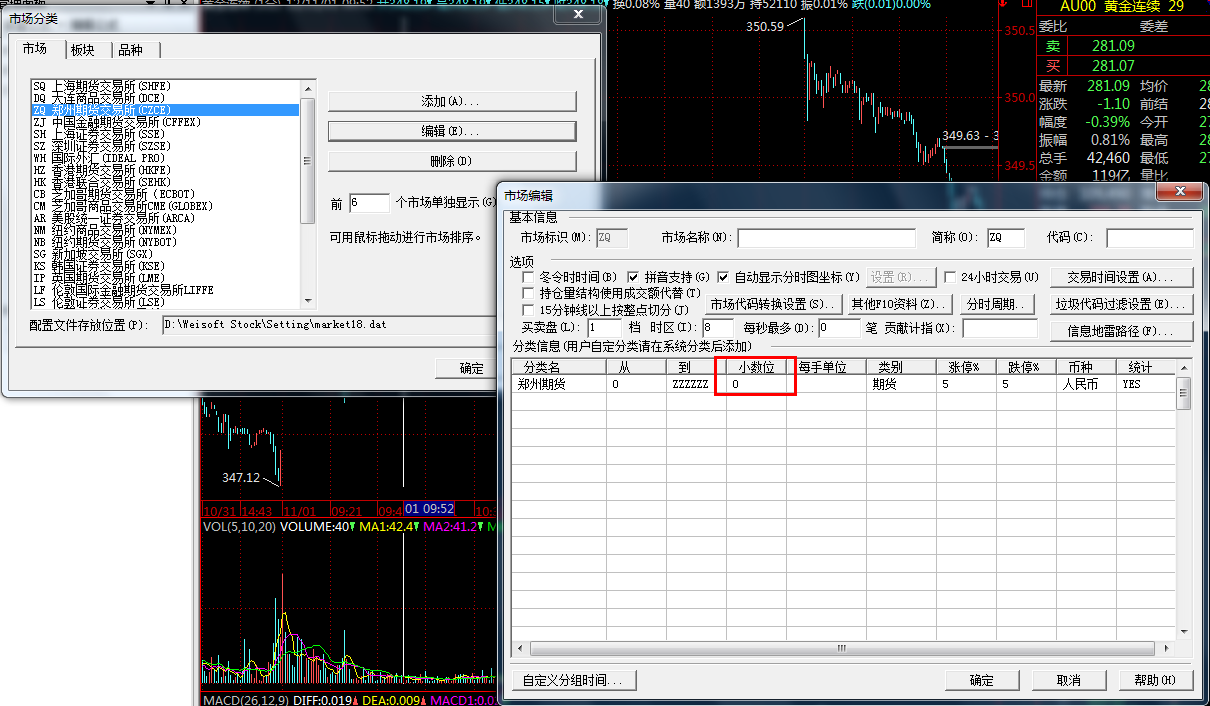Click the 贡献计指(X) input field
The height and width of the screenshot is (706, 1210).
tap(1000, 328)
